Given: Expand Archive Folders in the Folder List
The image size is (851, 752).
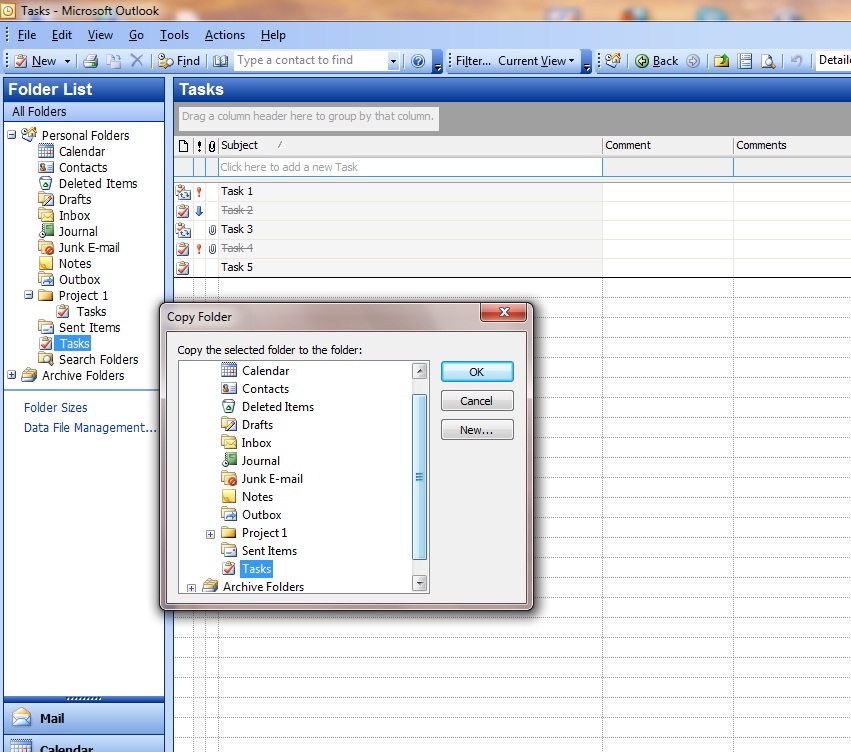Looking at the screenshot, I should coord(12,376).
